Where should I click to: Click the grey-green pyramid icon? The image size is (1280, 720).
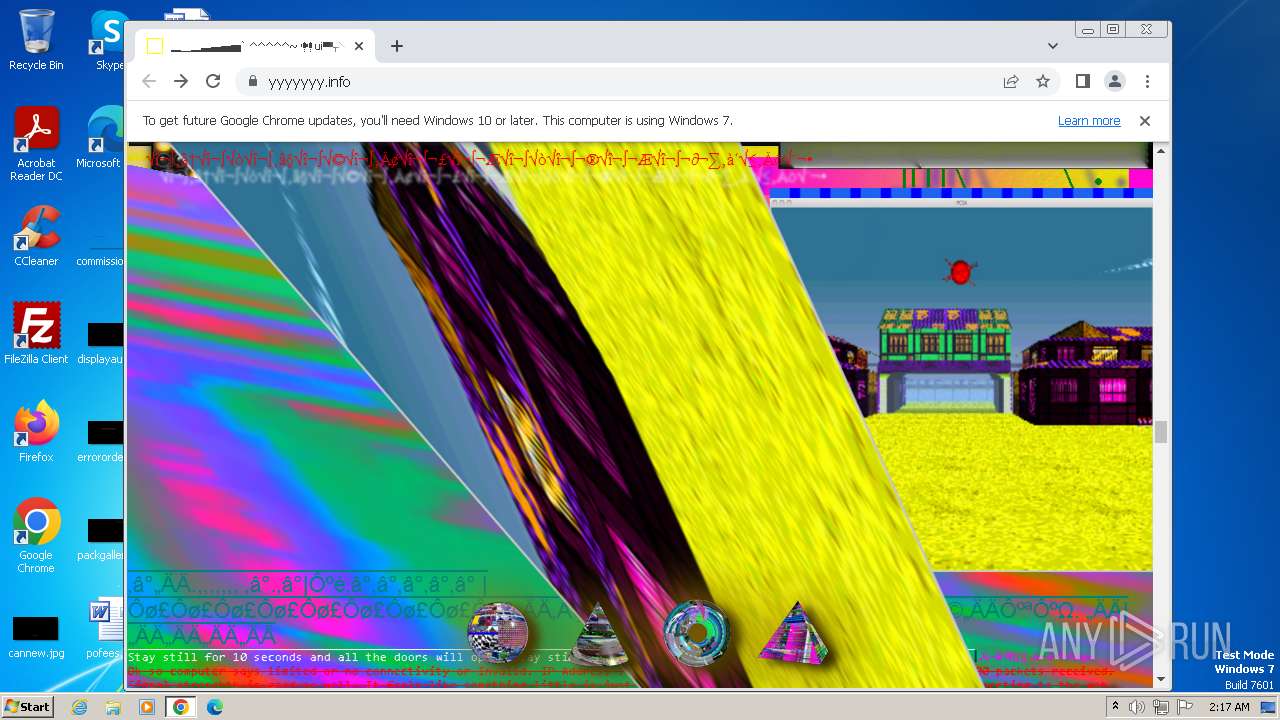pyautogui.click(x=599, y=634)
